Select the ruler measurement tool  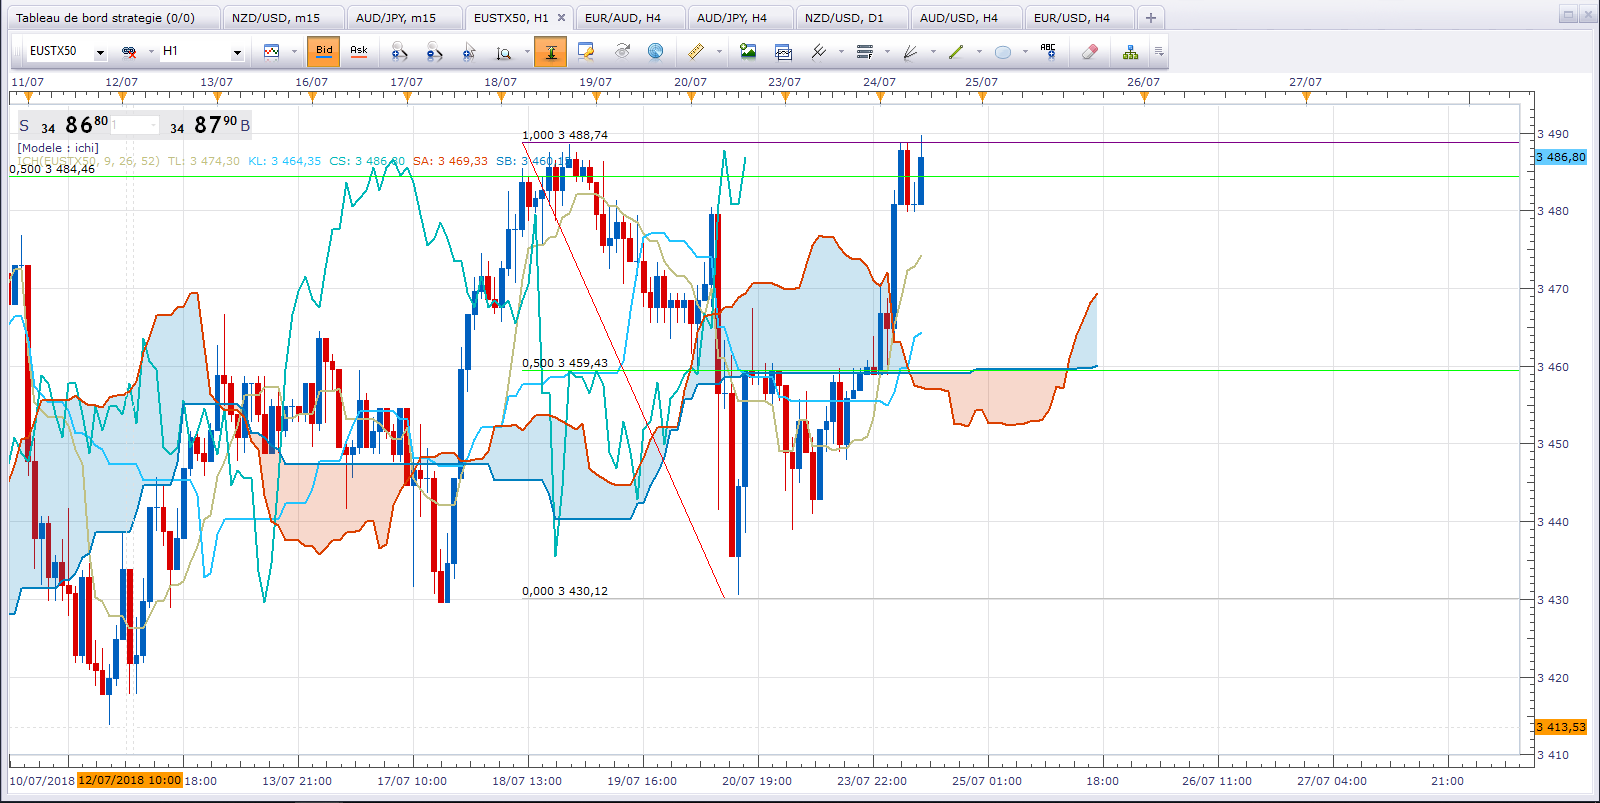(696, 52)
